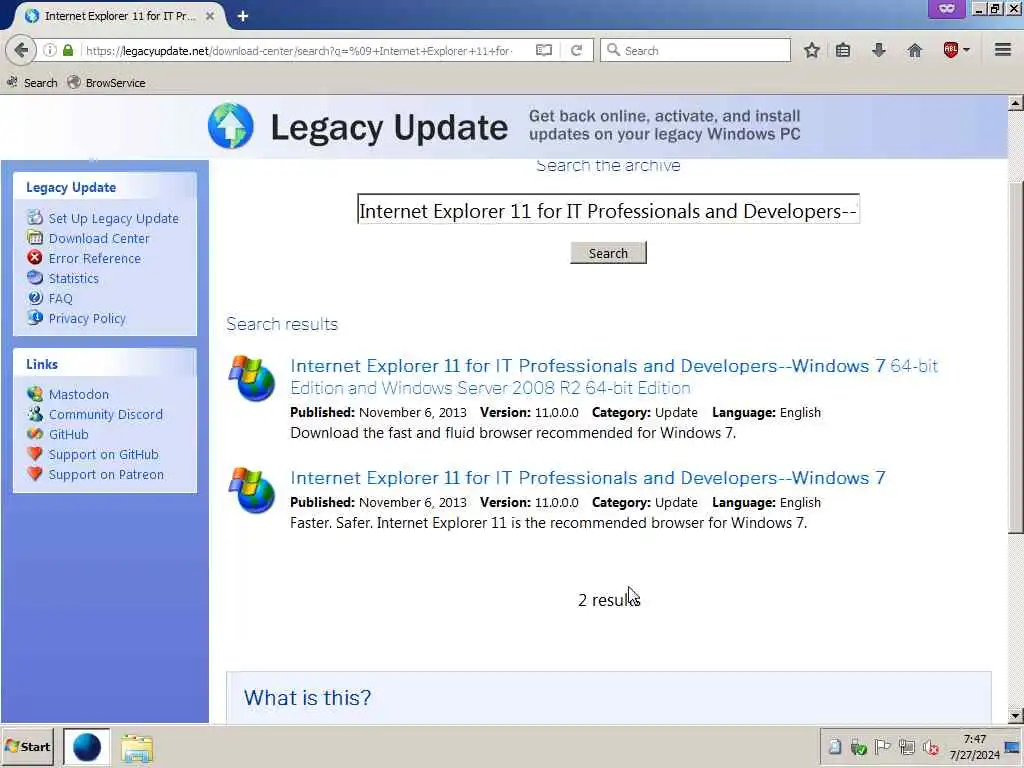Click the page scrollbar down arrow
Viewport: 1024px width, 768px height.
click(1016, 716)
